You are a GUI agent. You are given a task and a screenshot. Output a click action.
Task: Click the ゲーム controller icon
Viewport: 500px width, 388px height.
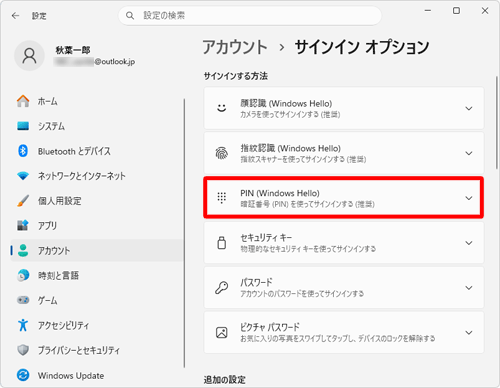tap(23, 300)
